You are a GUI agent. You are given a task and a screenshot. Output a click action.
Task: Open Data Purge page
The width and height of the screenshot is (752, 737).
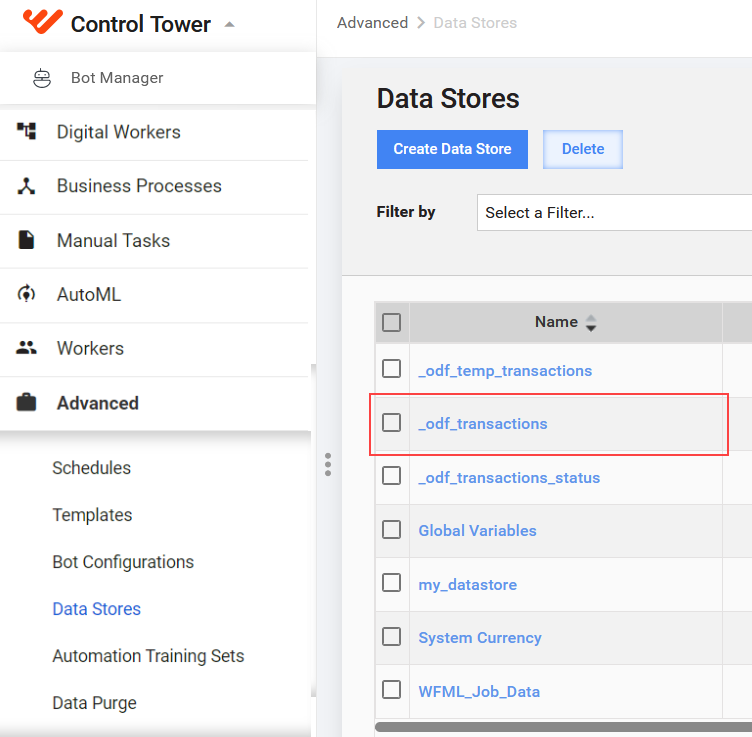point(94,702)
